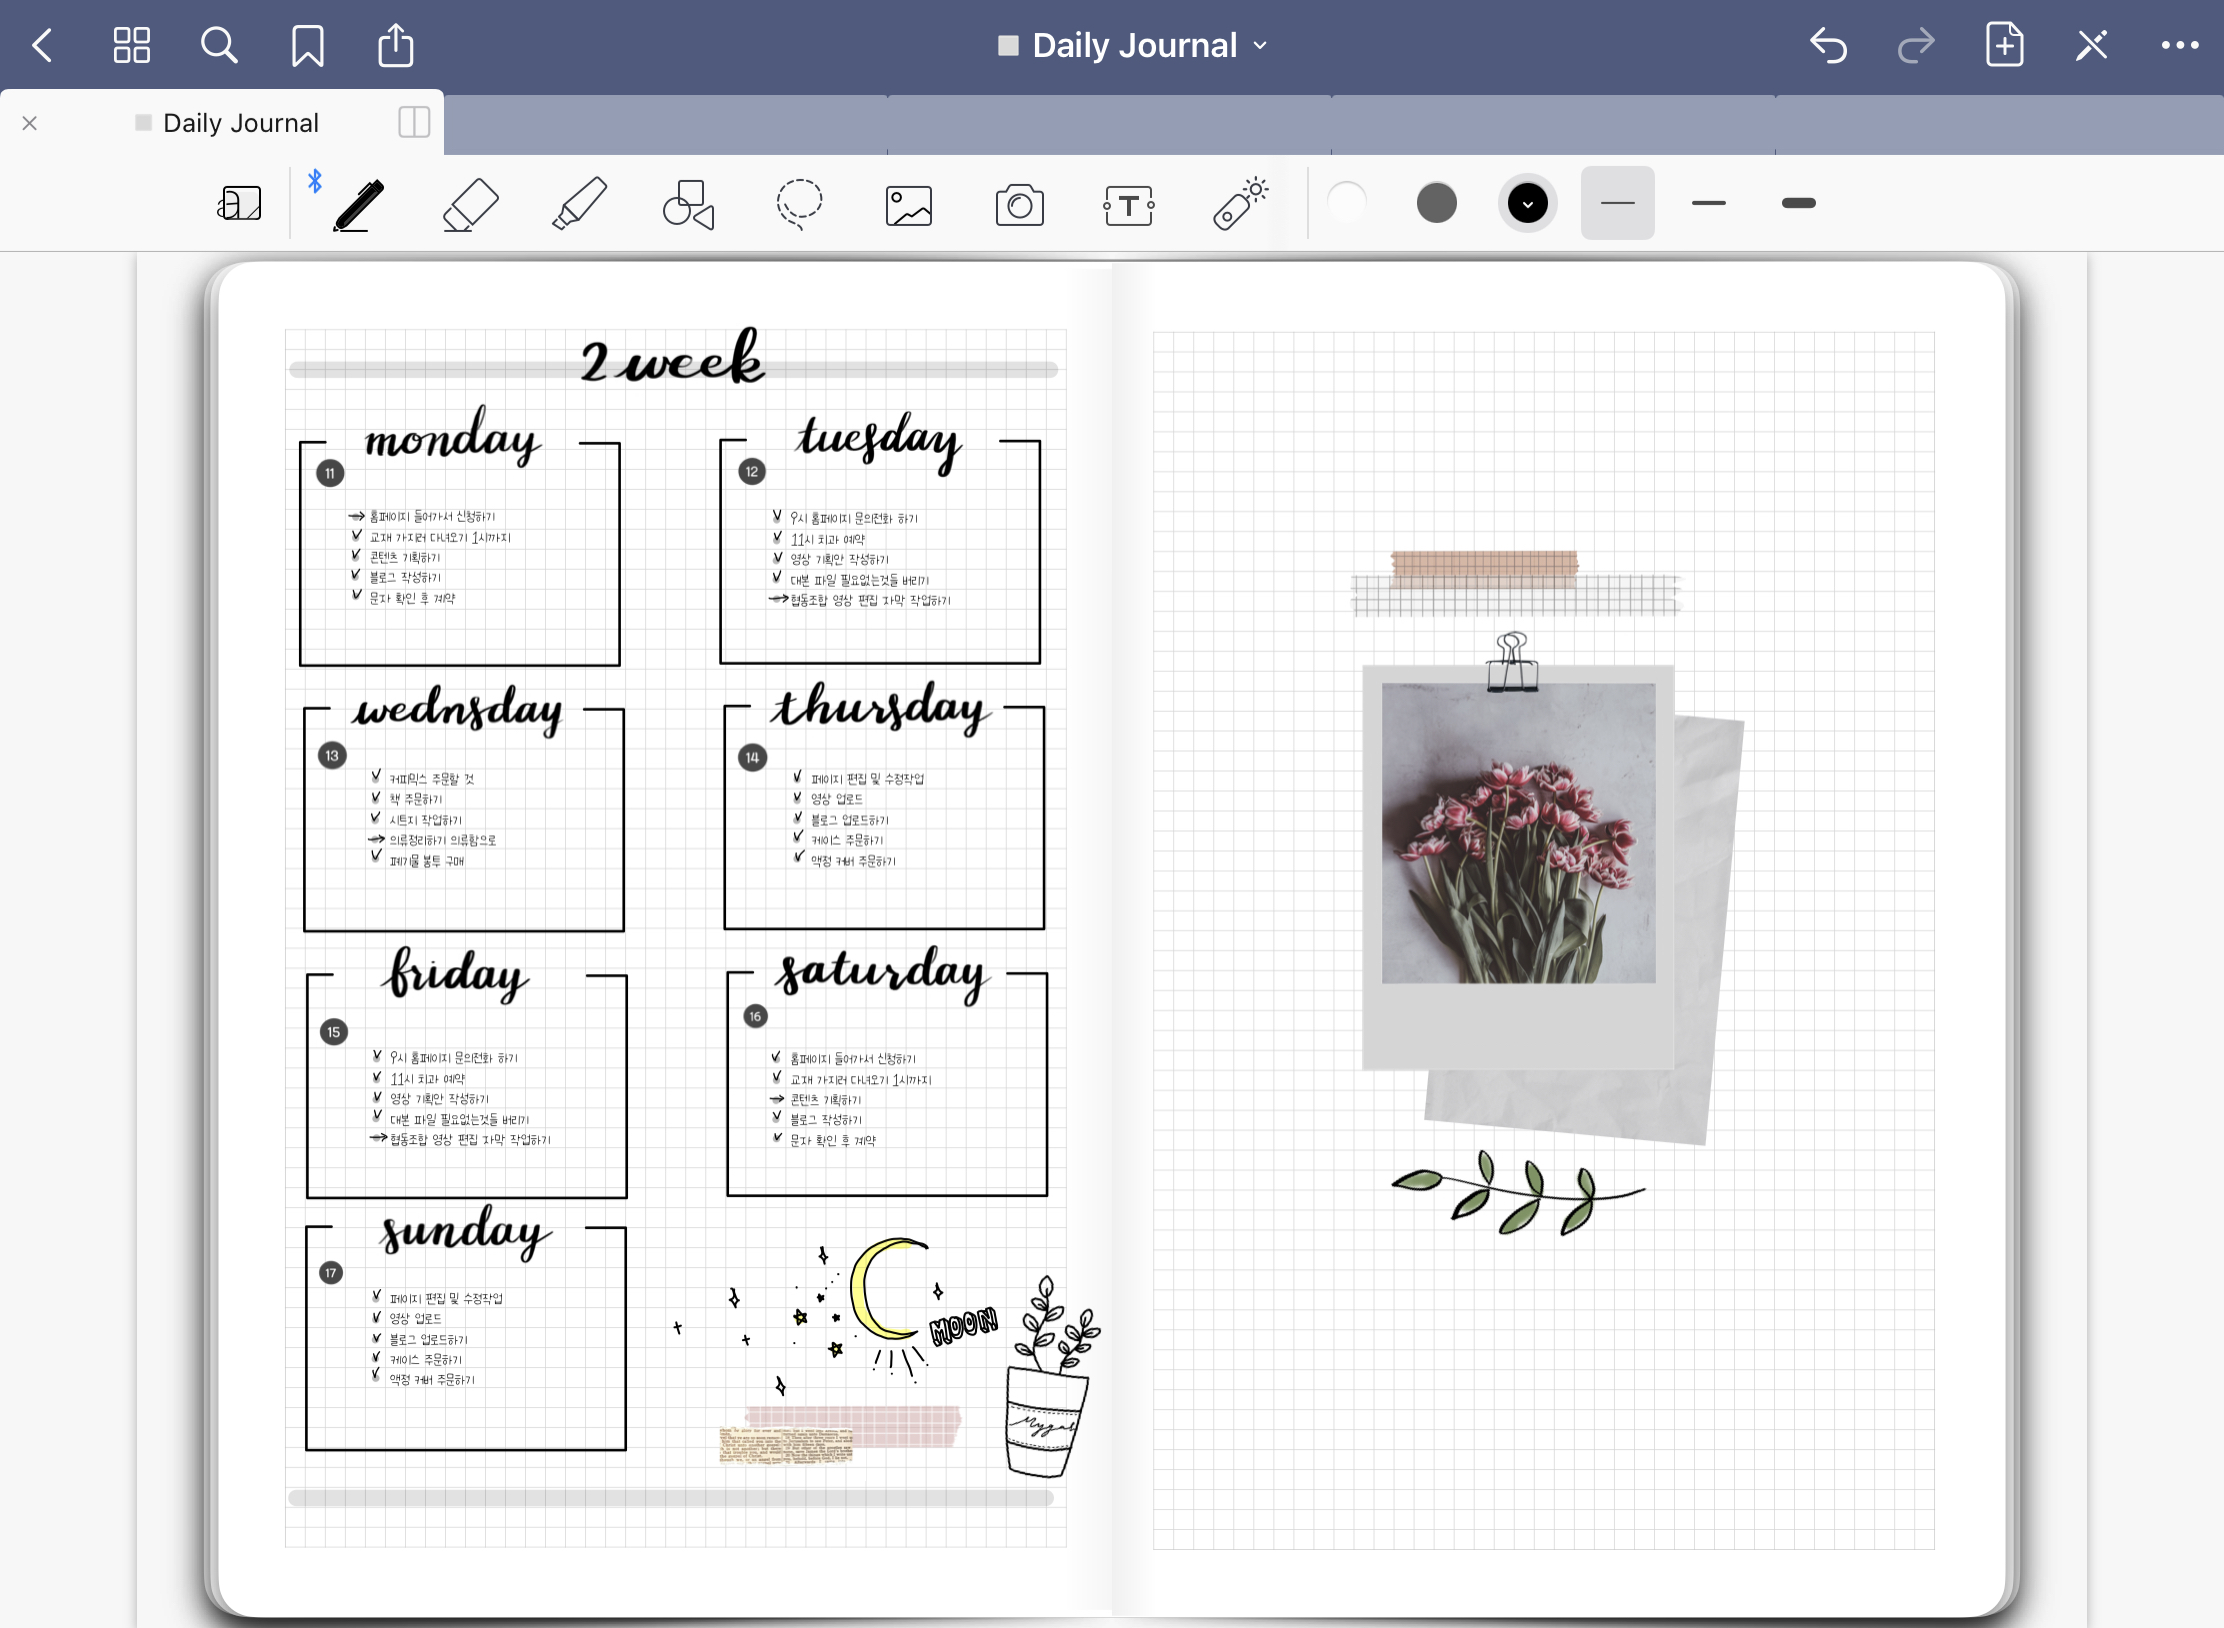Toggle zoom window tool
The height and width of the screenshot is (1628, 2224).
tap(239, 204)
